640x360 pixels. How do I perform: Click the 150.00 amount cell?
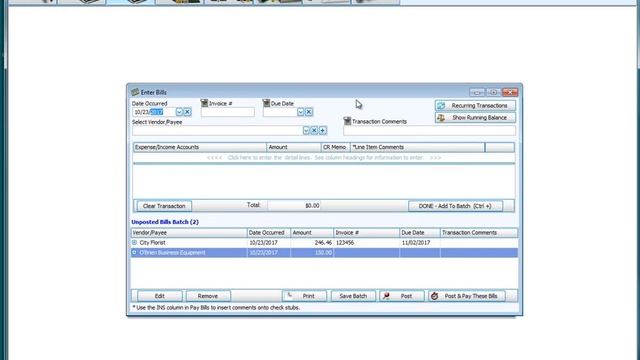click(x=312, y=253)
